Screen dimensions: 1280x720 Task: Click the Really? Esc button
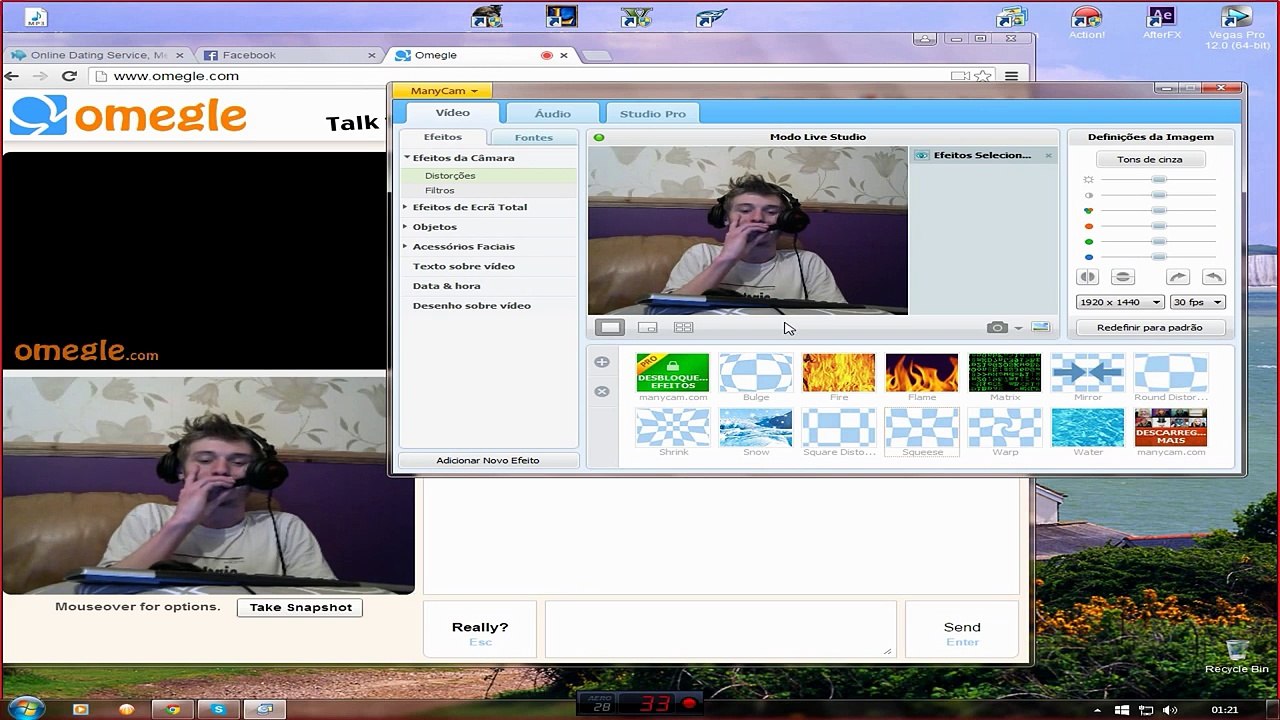(x=480, y=630)
